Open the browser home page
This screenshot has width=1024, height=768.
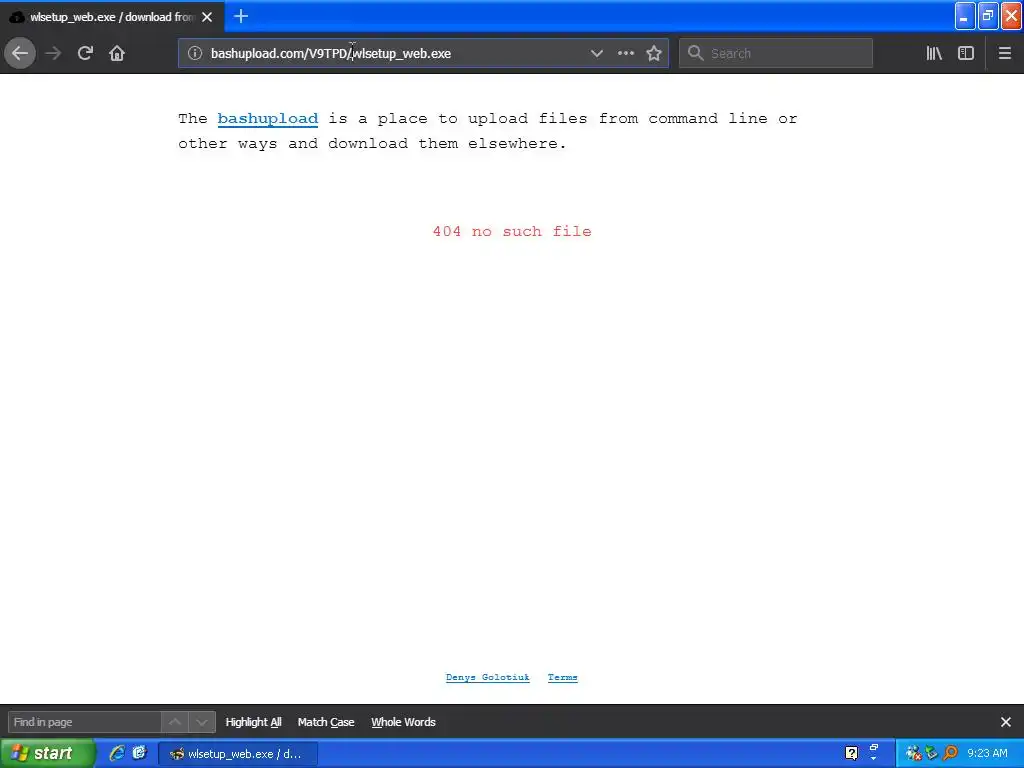(x=117, y=53)
